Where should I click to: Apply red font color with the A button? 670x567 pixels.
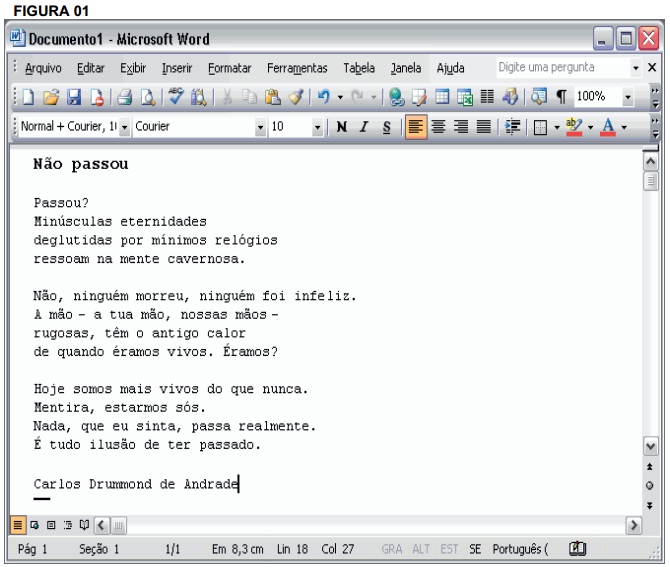coord(608,127)
